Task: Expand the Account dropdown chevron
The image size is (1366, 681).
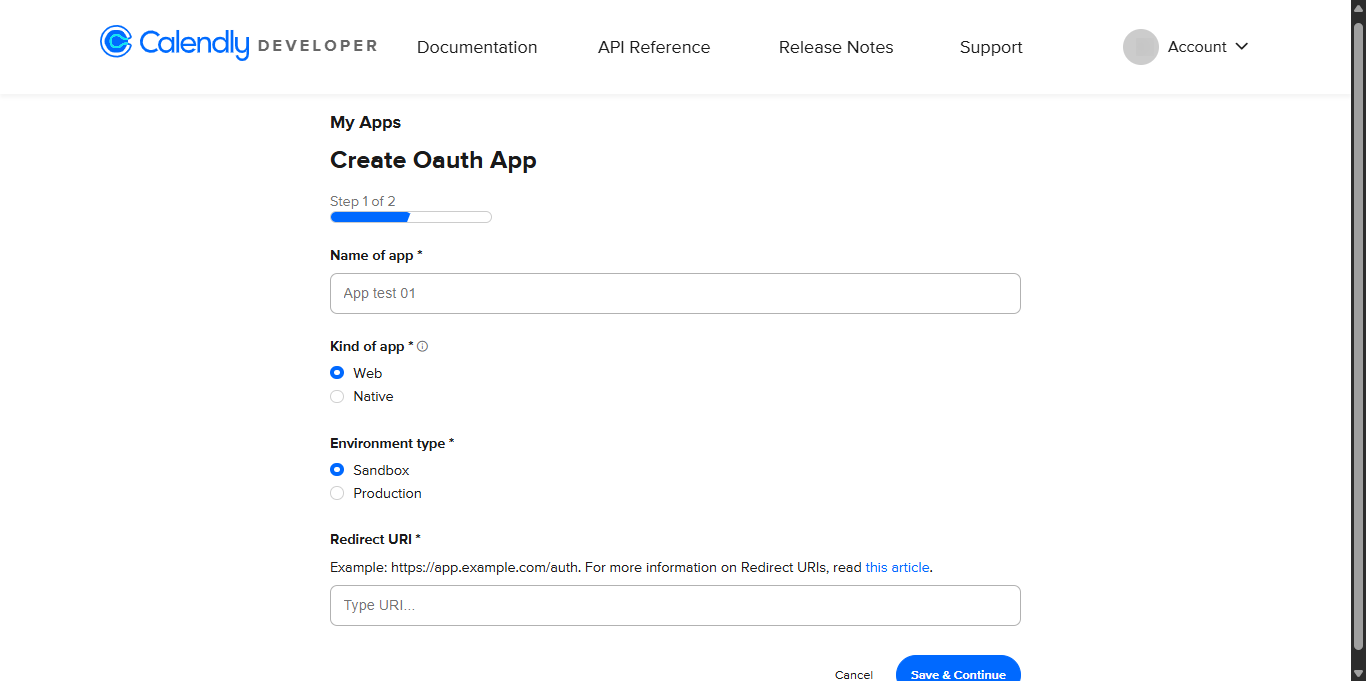Action: (x=1242, y=47)
